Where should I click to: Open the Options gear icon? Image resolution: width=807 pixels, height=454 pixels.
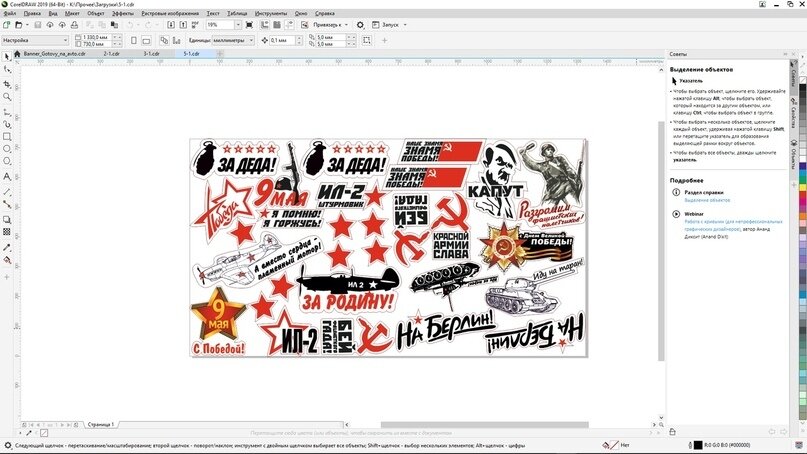[360, 25]
